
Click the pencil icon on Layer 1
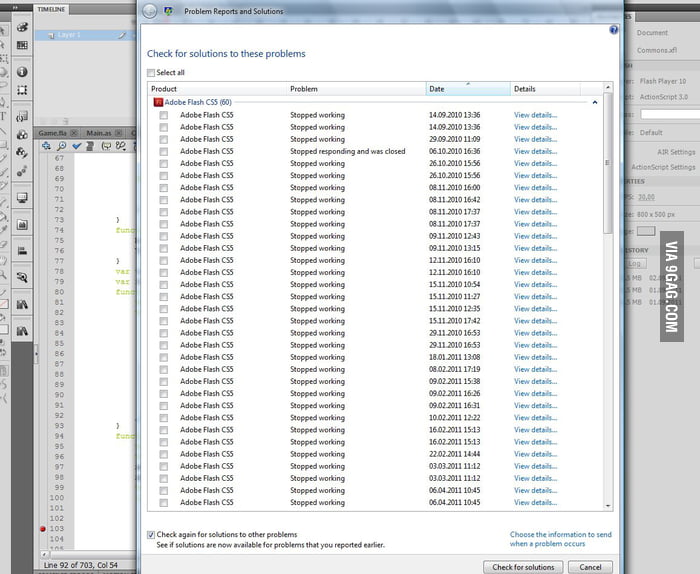tap(123, 34)
